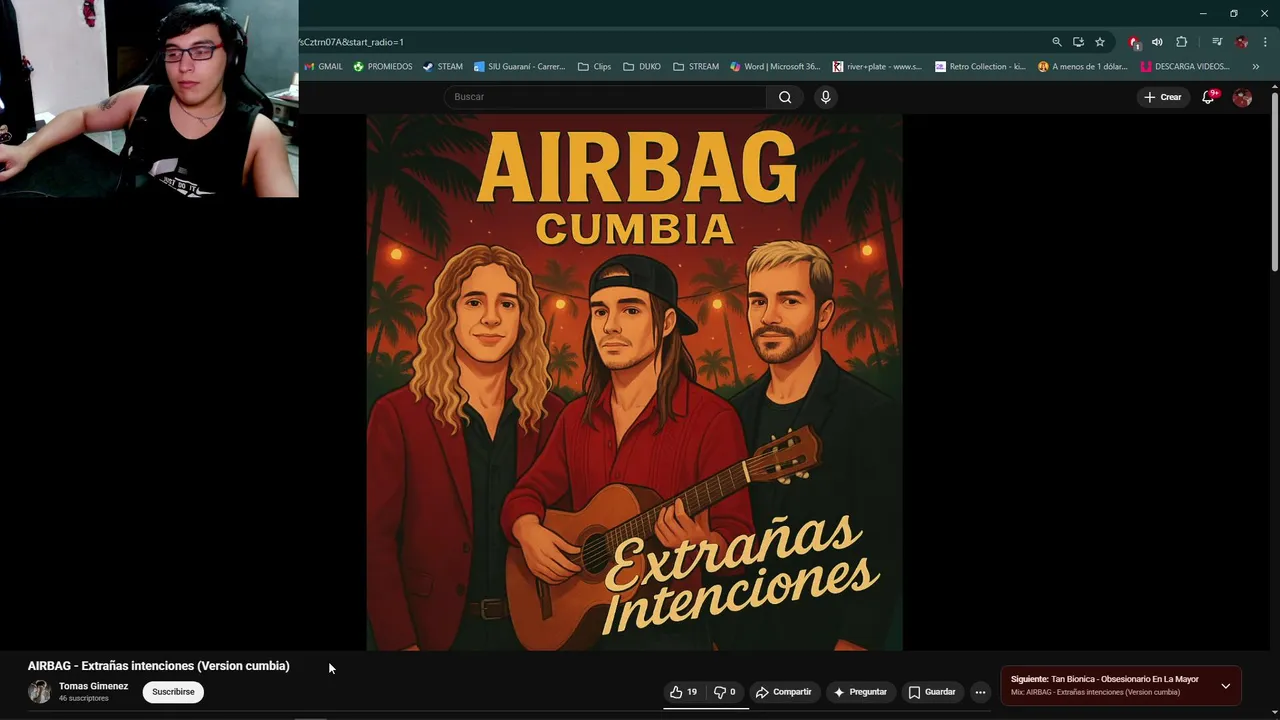Viewport: 1280px width, 720px height.
Task: Open YouTube account avatar menu
Action: pos(1242,97)
